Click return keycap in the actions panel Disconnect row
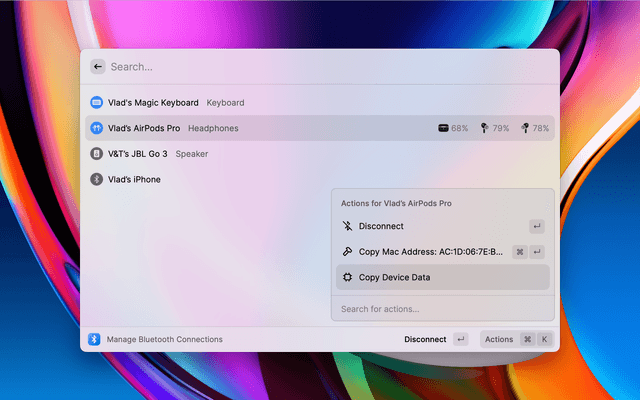This screenshot has height=400, width=640. point(537,226)
